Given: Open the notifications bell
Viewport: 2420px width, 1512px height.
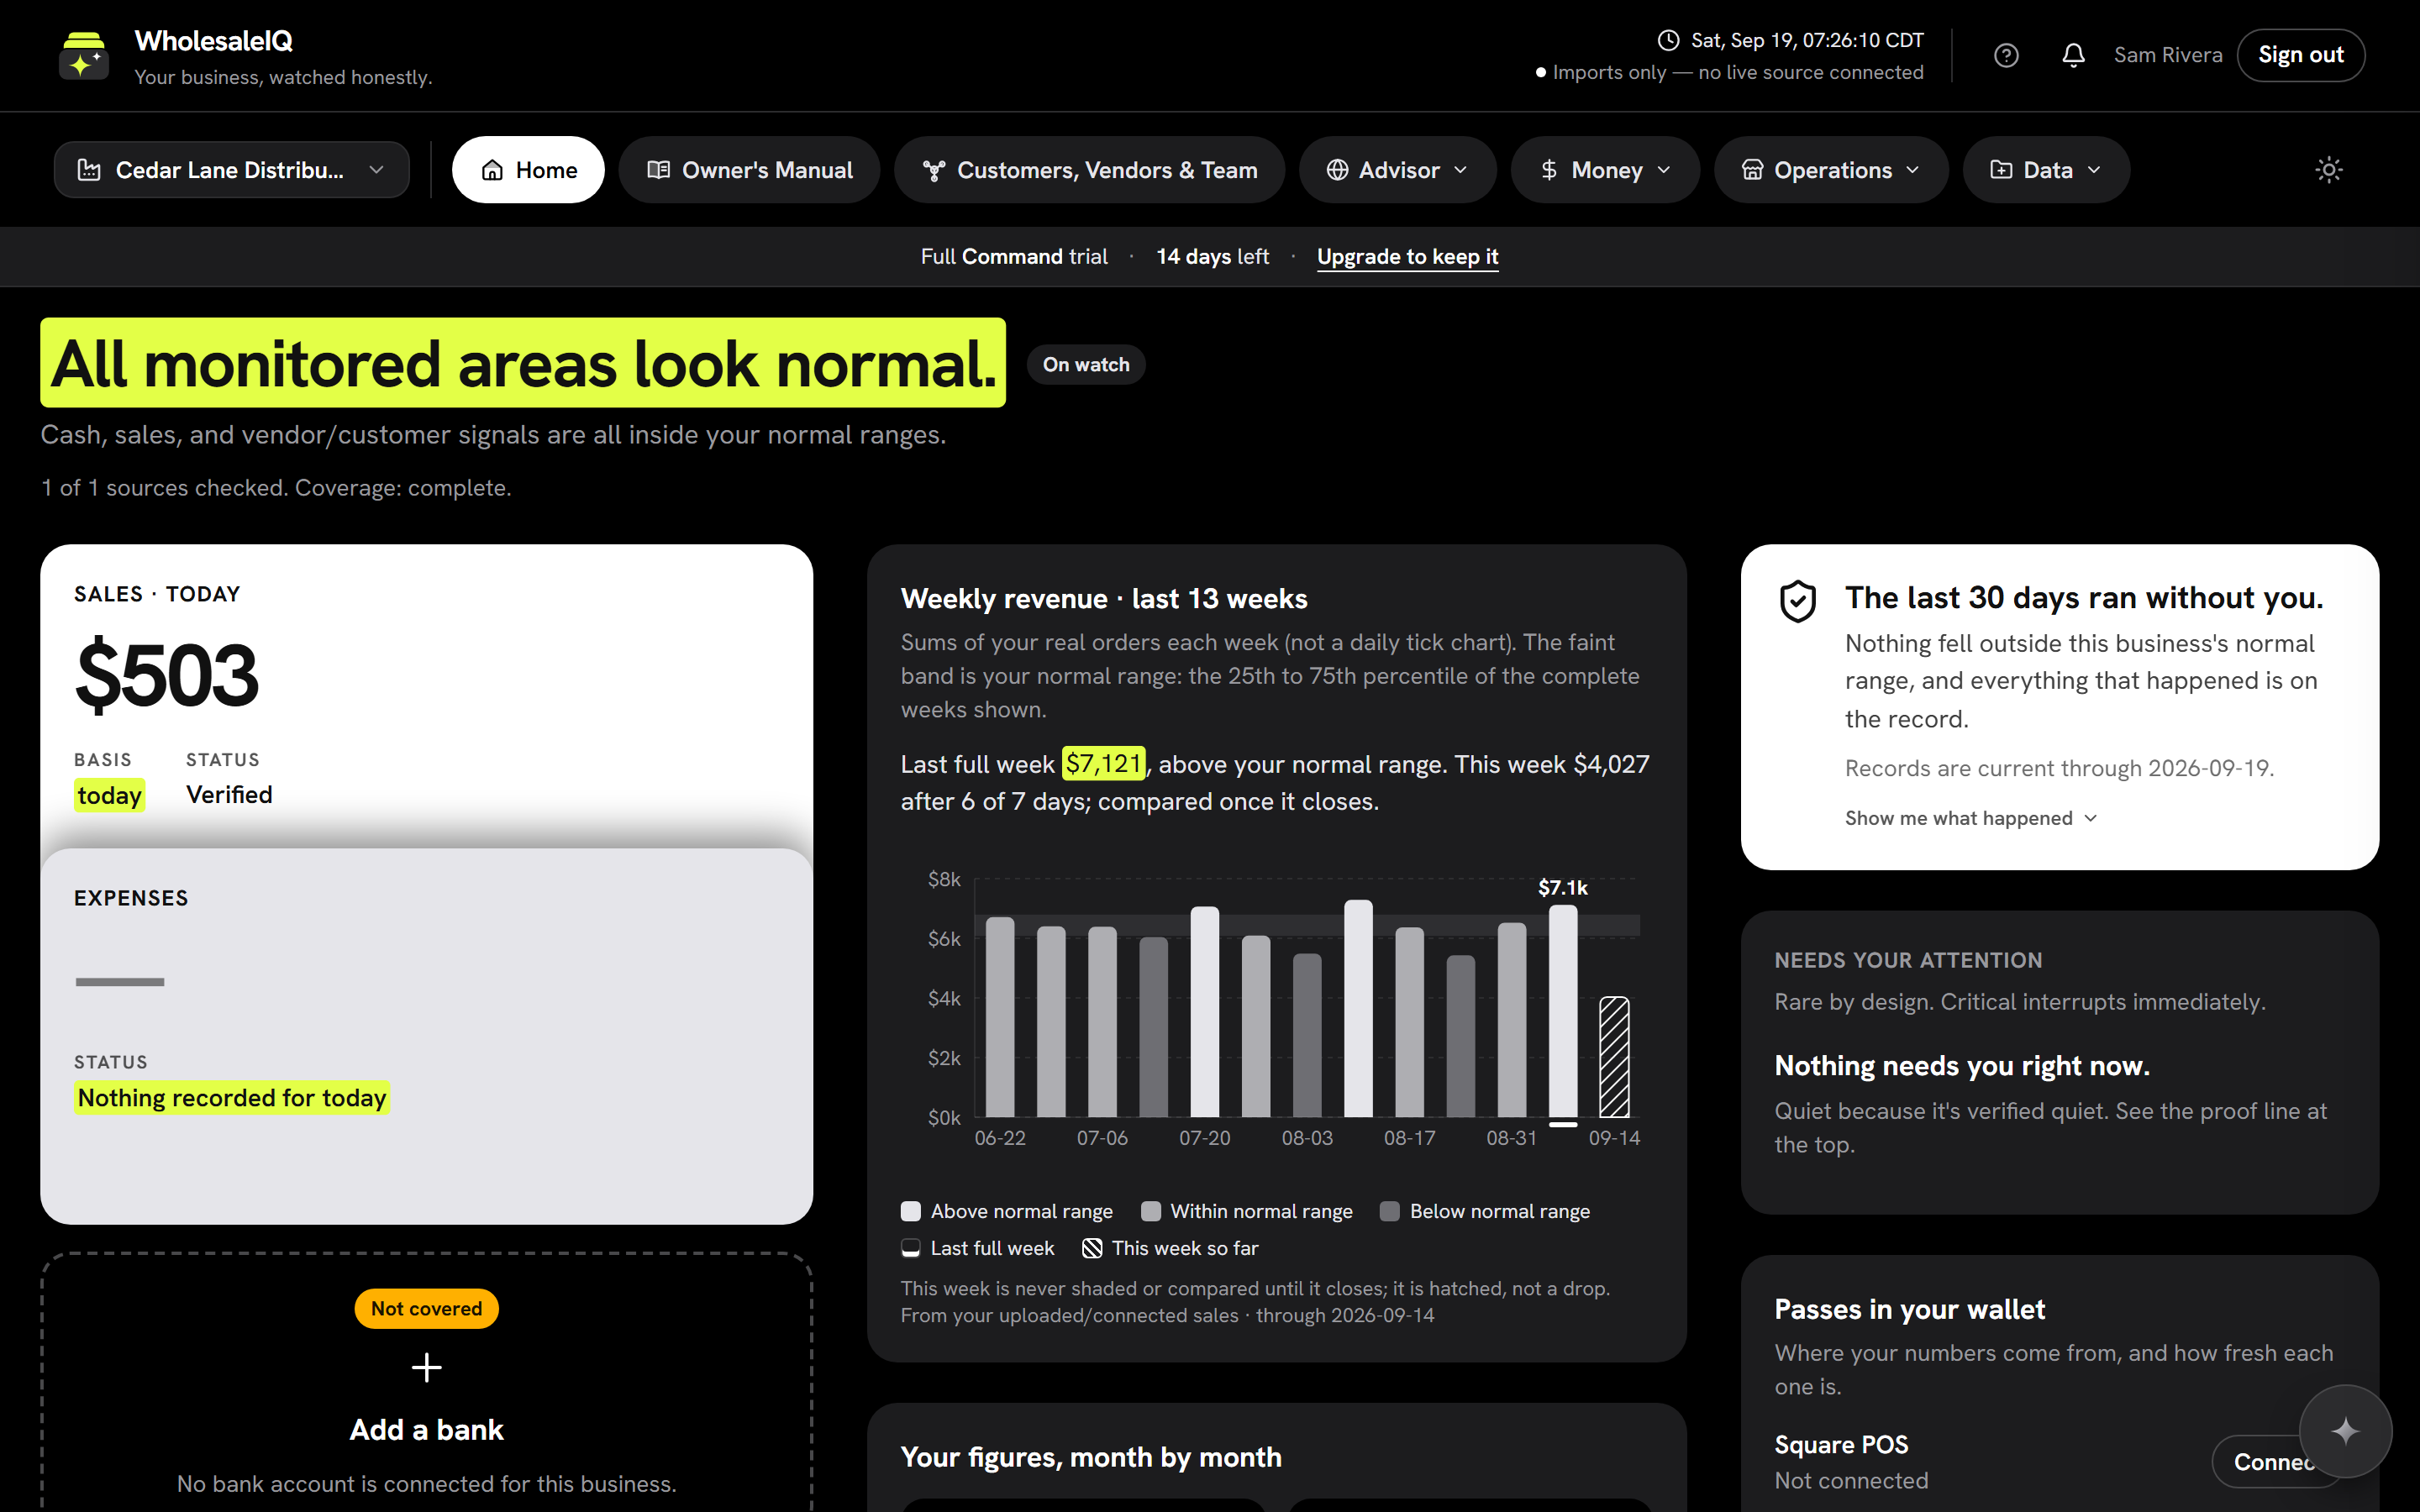Looking at the screenshot, I should point(2073,55).
